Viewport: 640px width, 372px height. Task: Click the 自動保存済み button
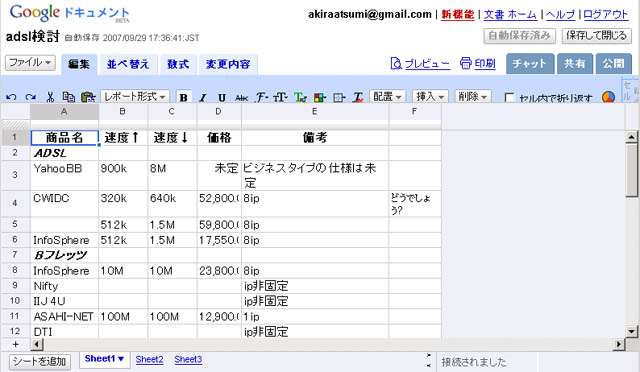[519, 36]
